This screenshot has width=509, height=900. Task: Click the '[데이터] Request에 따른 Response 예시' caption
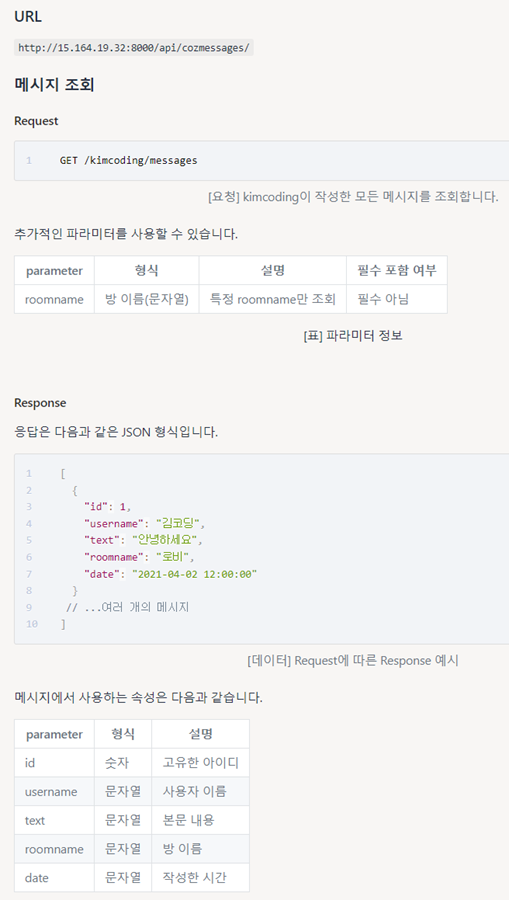pyautogui.click(x=353, y=661)
